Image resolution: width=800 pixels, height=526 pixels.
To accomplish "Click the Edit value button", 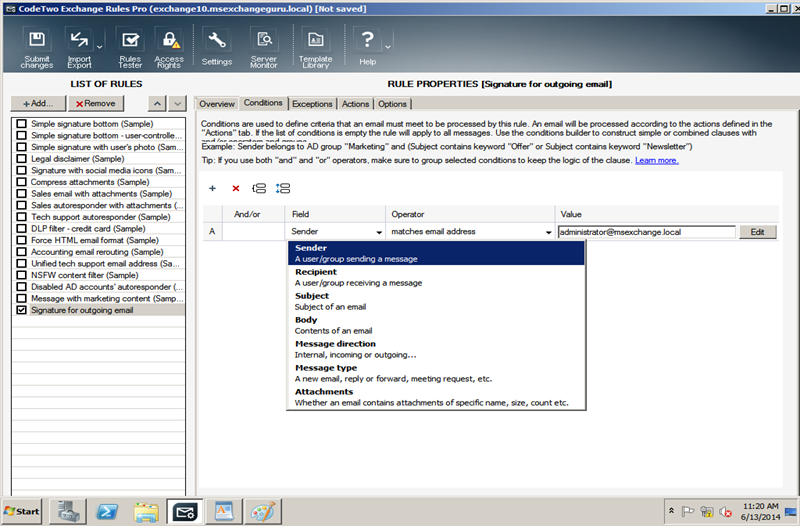I will [758, 232].
